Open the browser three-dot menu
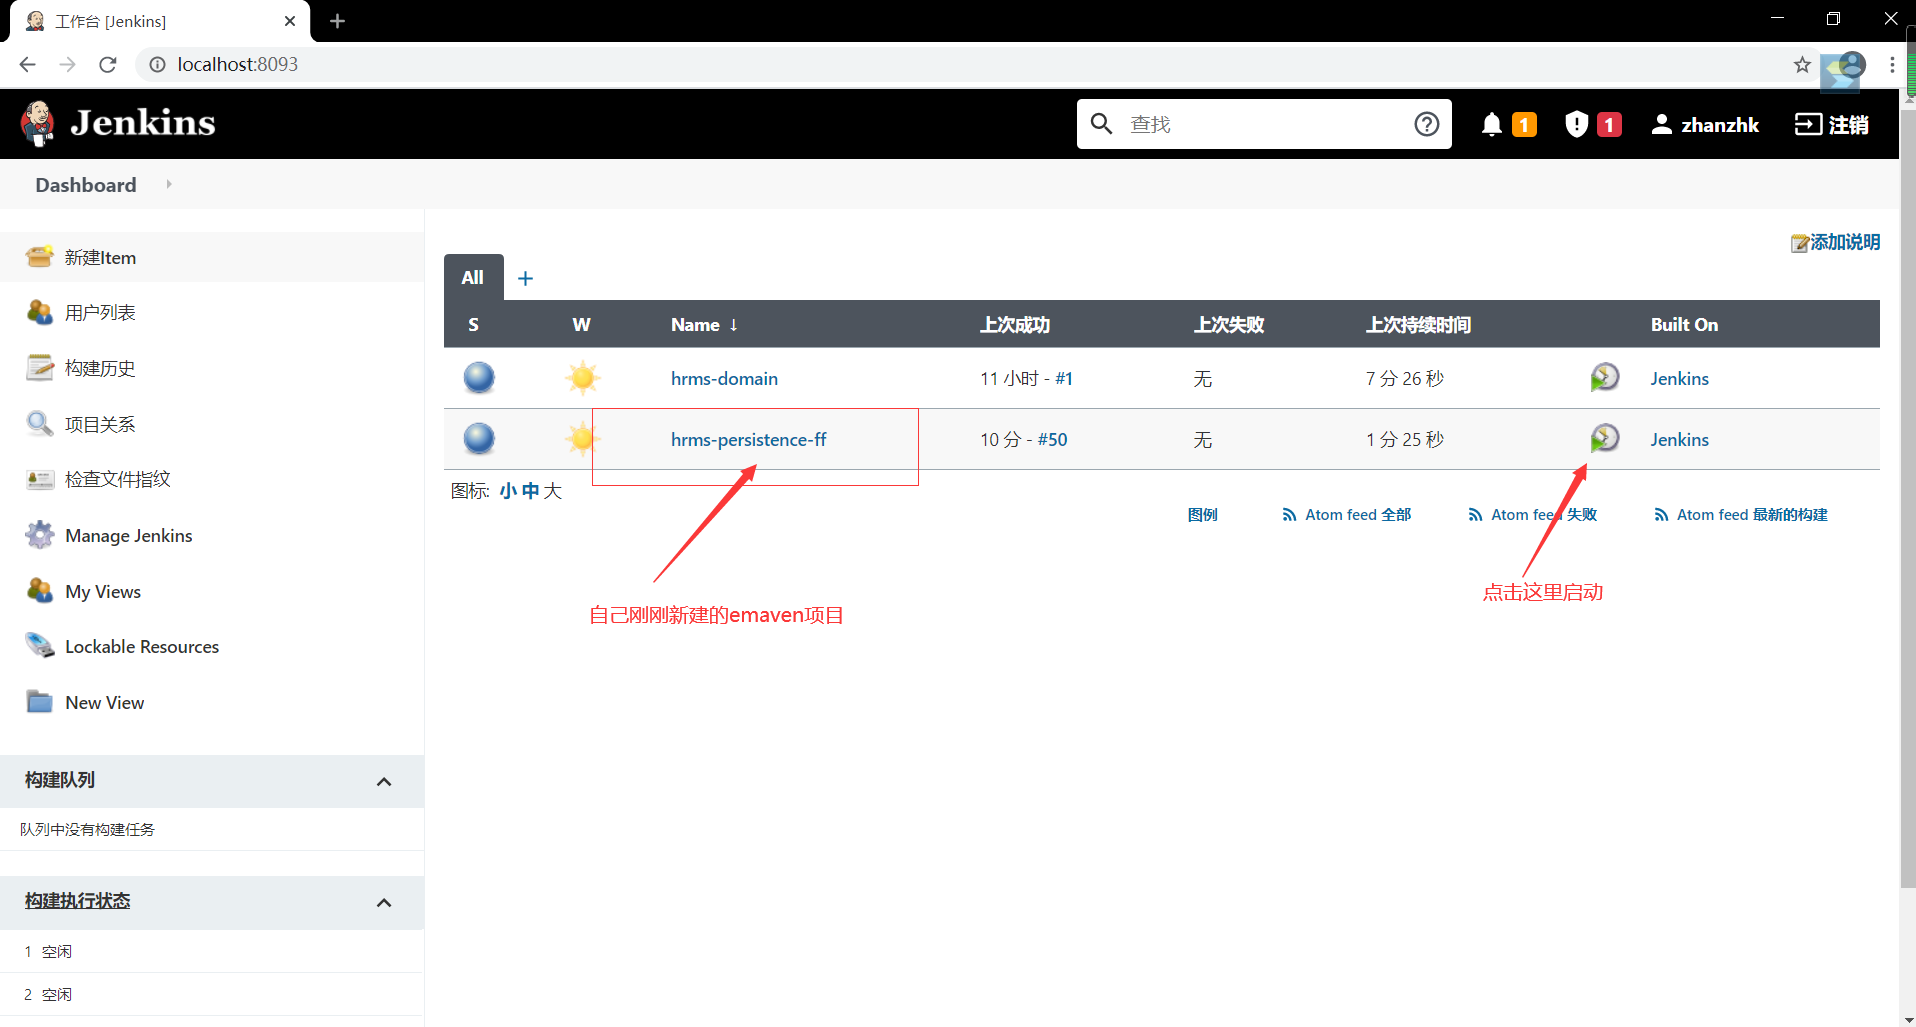 1892,65
